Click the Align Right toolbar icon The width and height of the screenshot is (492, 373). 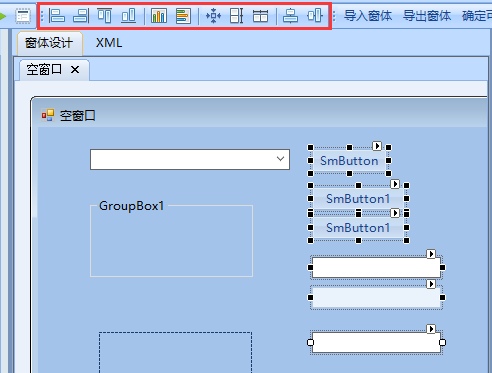(81, 16)
